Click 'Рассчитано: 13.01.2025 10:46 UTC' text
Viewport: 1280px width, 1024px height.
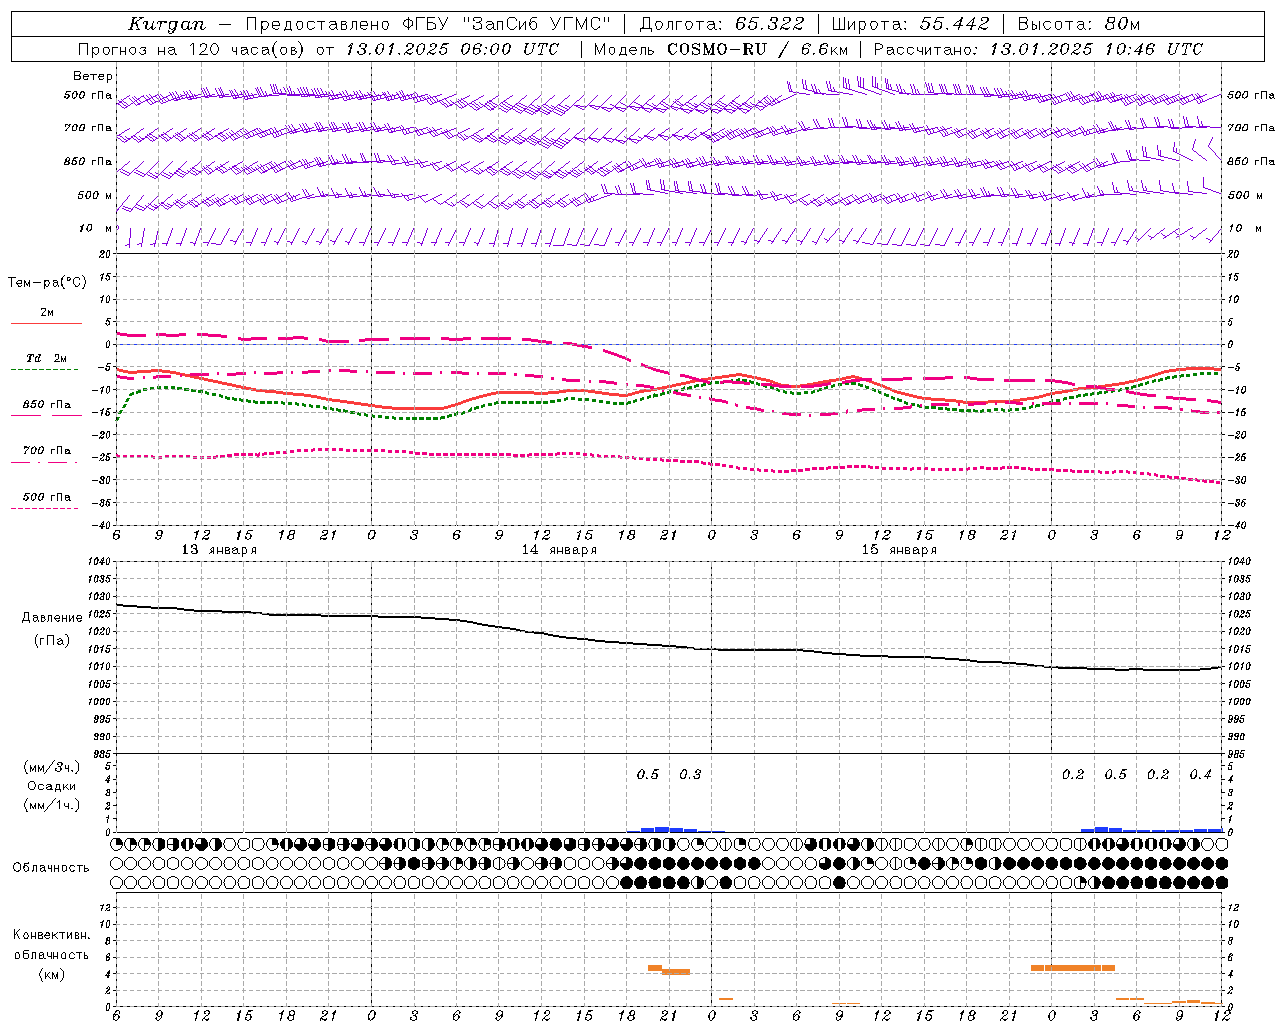(1038, 49)
